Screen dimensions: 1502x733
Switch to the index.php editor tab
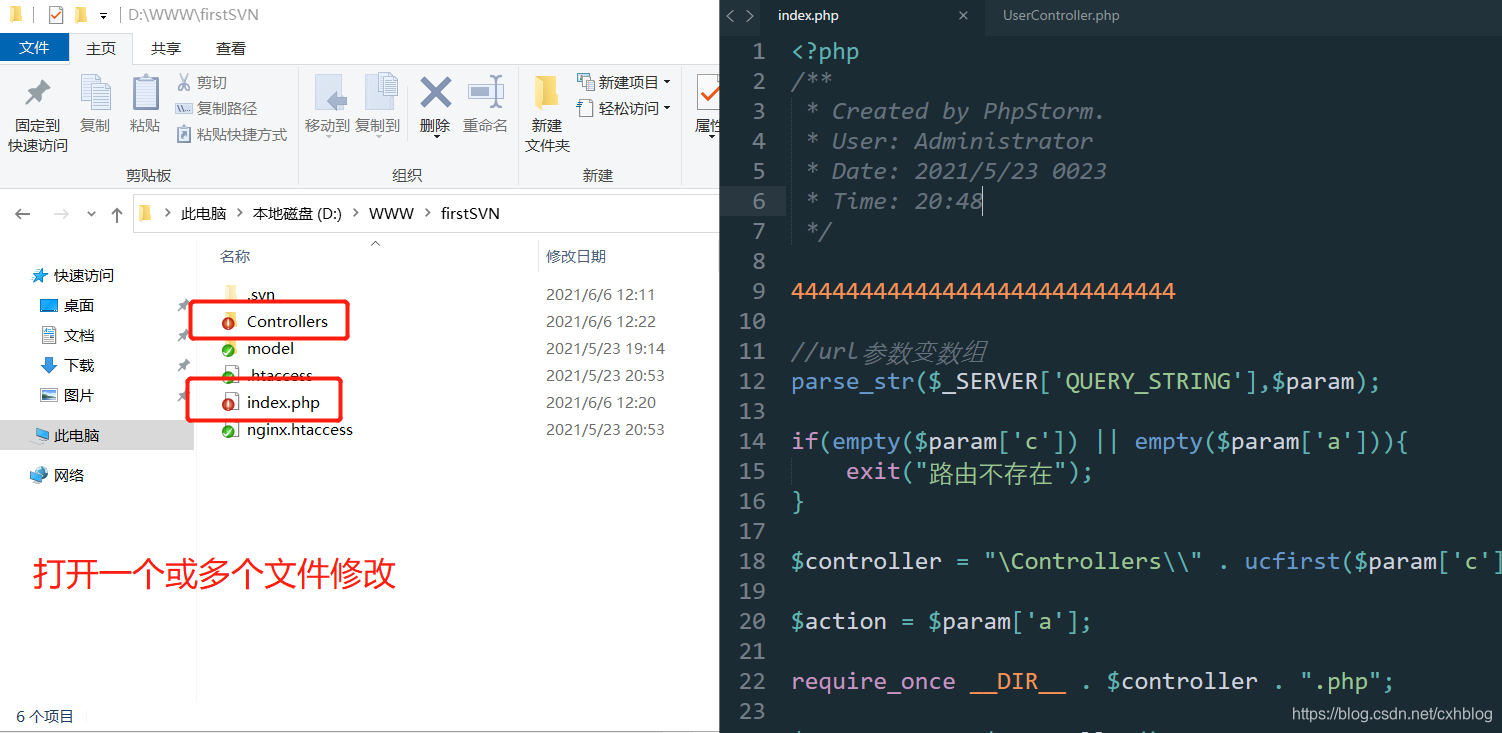pyautogui.click(x=808, y=16)
